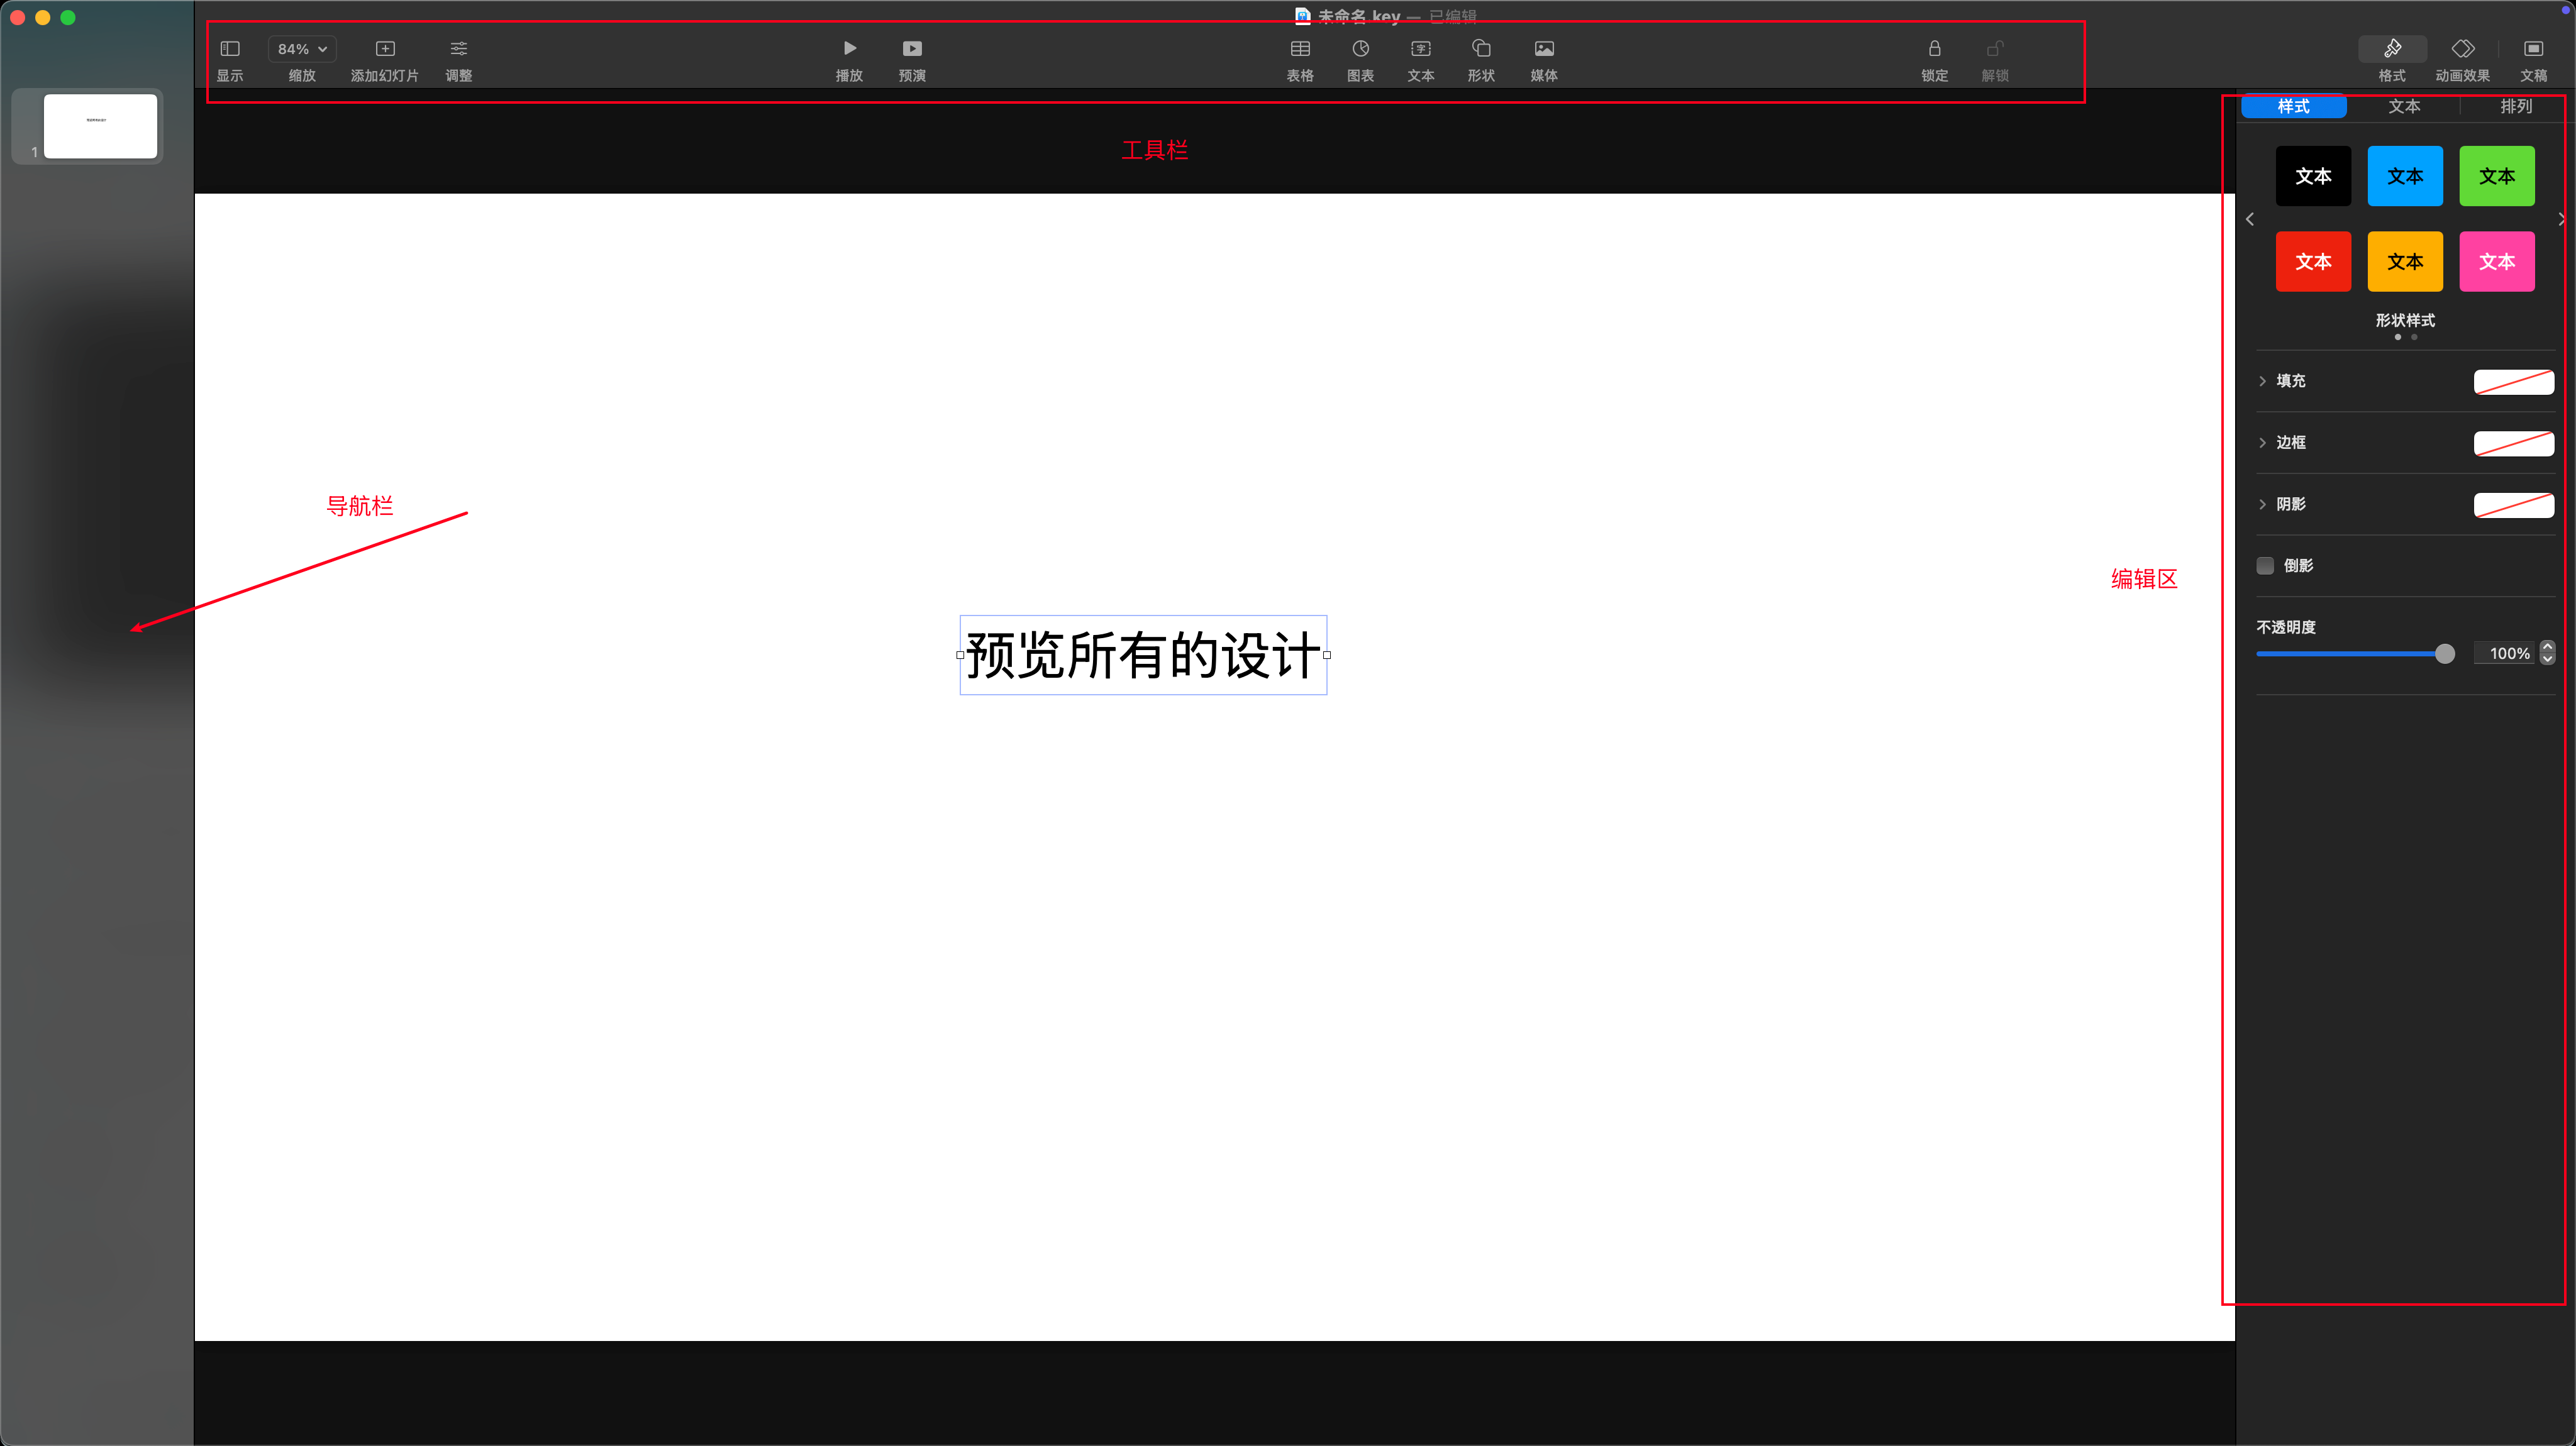Click the Play slideshow icon
Viewport: 2576px width, 1446px height.
(x=849, y=49)
